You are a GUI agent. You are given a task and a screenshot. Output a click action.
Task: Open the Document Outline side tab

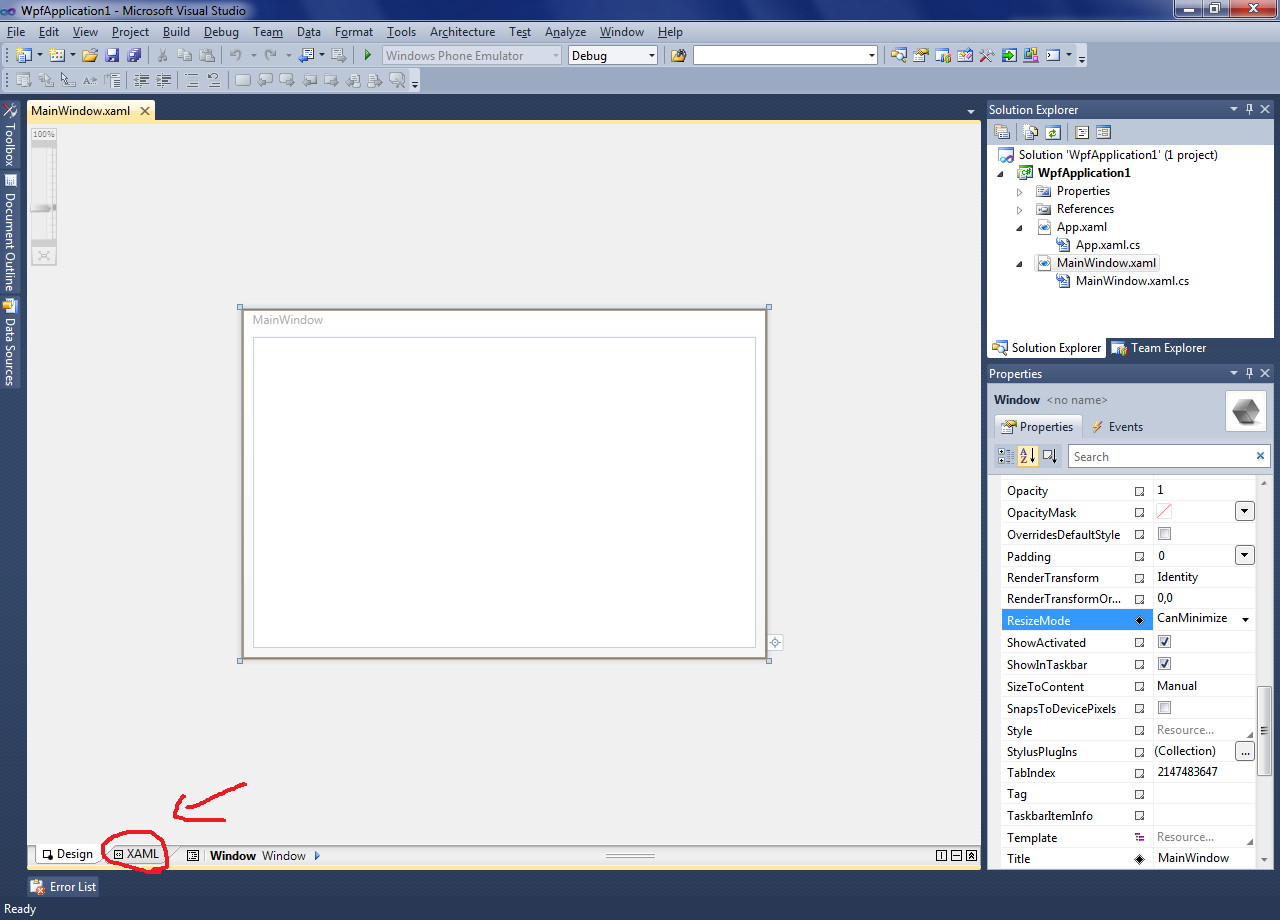pyautogui.click(x=10, y=233)
